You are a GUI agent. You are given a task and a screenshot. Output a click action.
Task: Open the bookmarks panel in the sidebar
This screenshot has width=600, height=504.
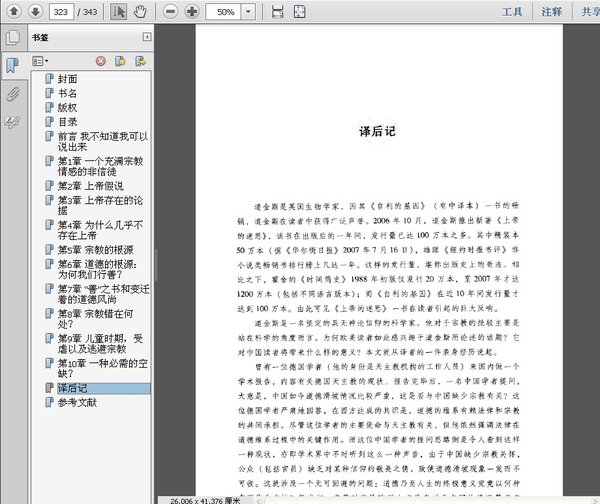(x=13, y=65)
